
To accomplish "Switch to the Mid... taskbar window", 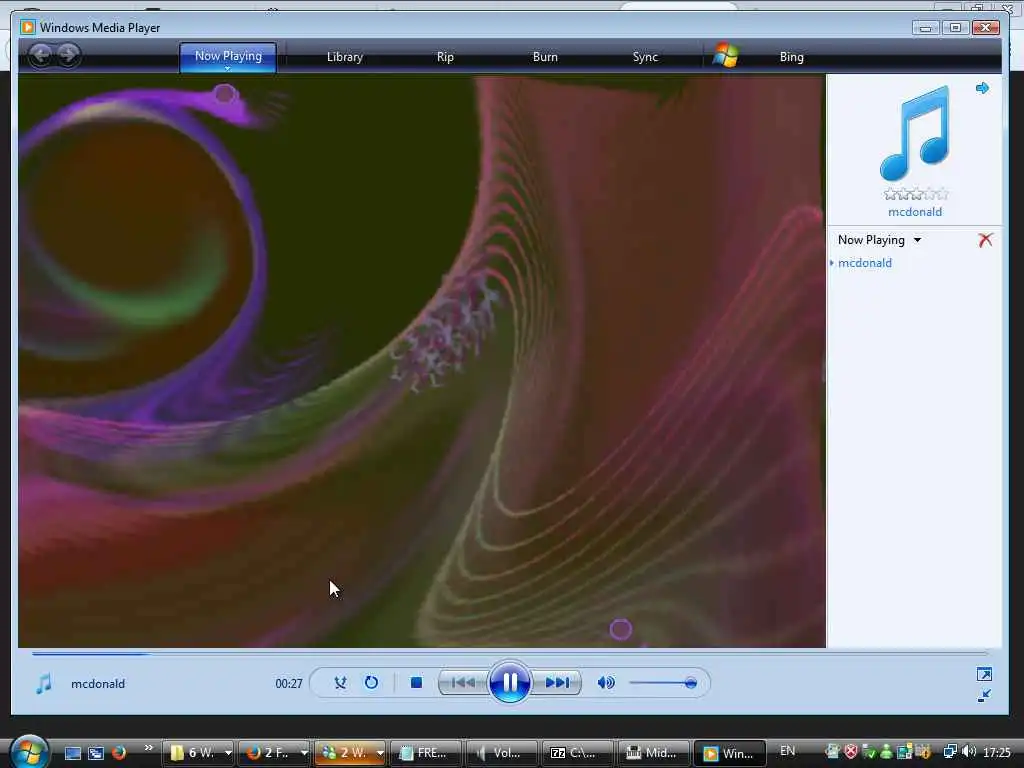I will pyautogui.click(x=652, y=753).
